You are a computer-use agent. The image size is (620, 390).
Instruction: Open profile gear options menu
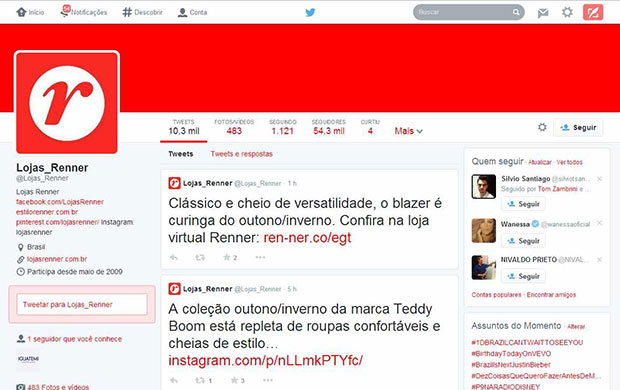(x=542, y=127)
